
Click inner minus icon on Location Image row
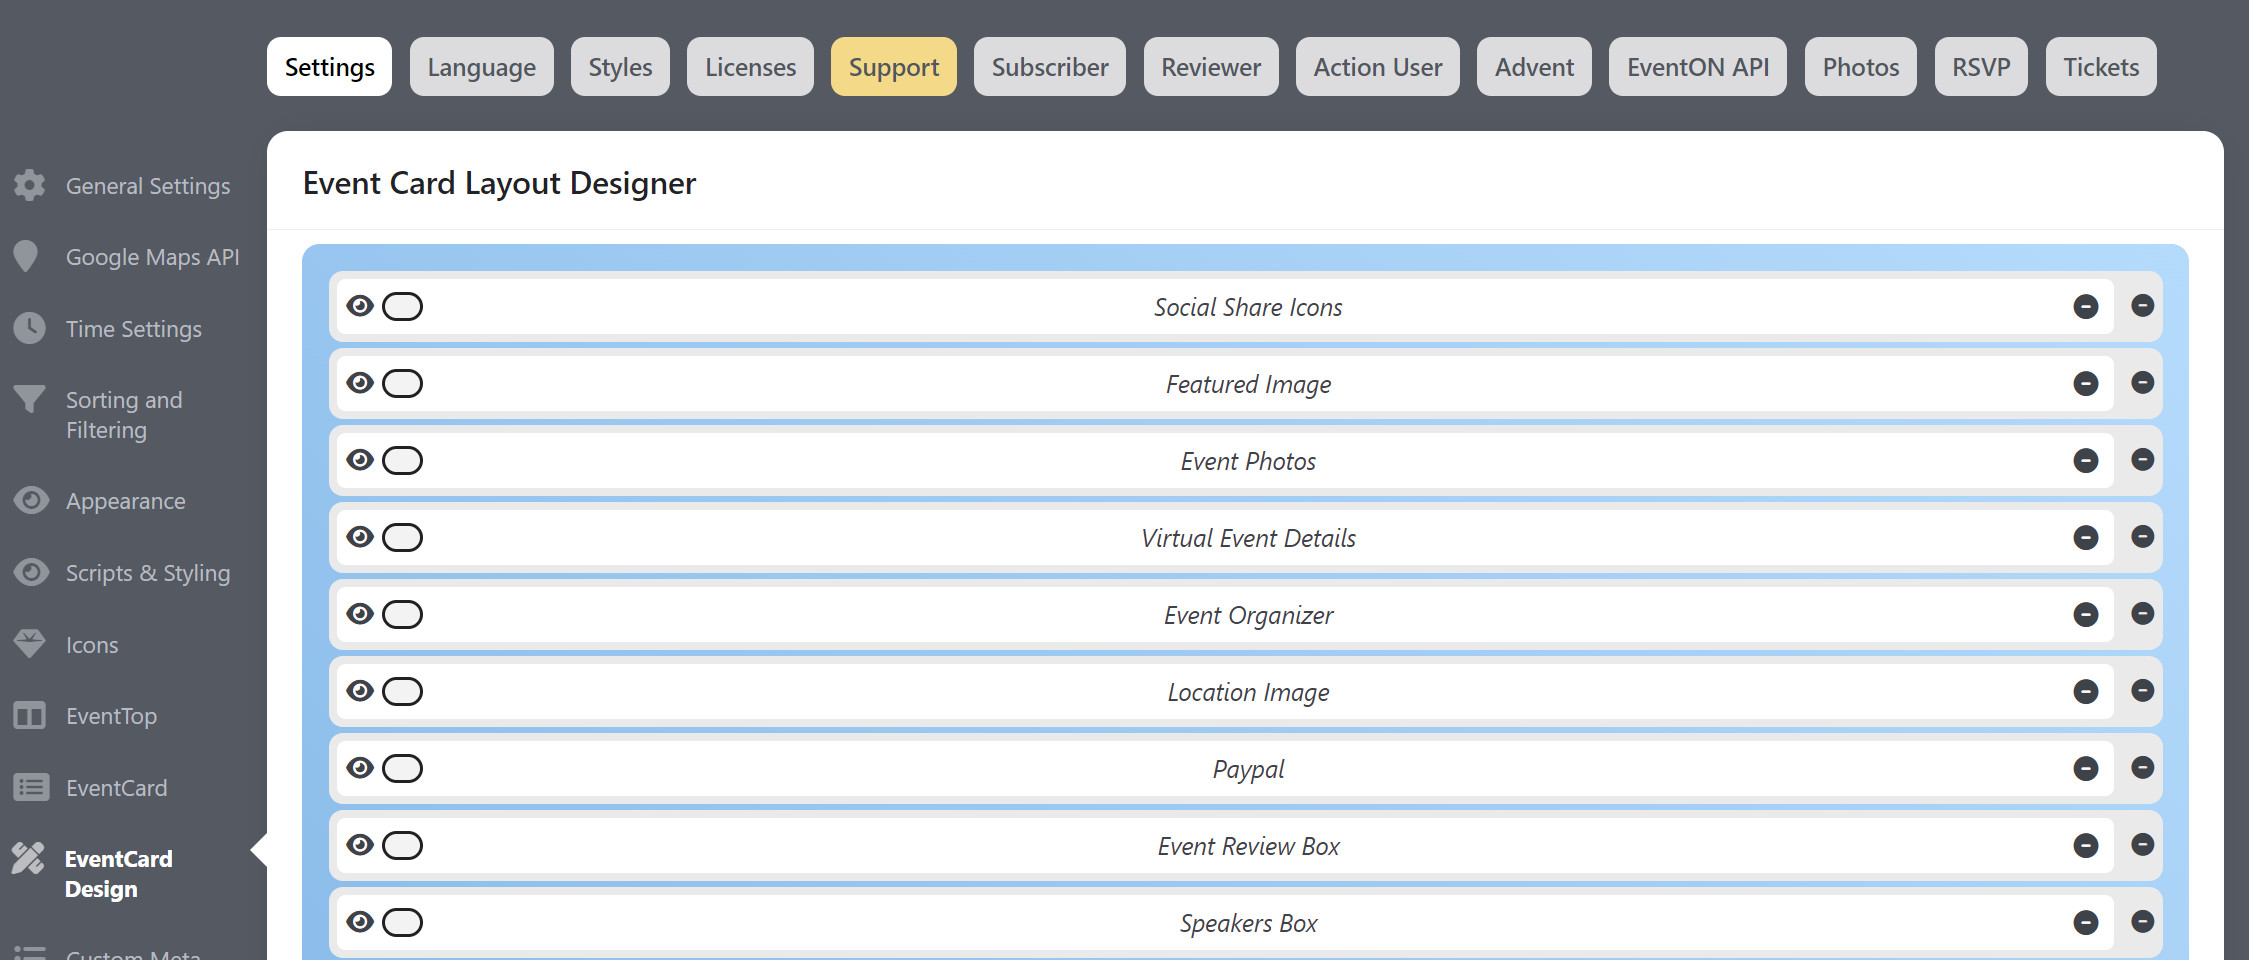tap(2086, 691)
